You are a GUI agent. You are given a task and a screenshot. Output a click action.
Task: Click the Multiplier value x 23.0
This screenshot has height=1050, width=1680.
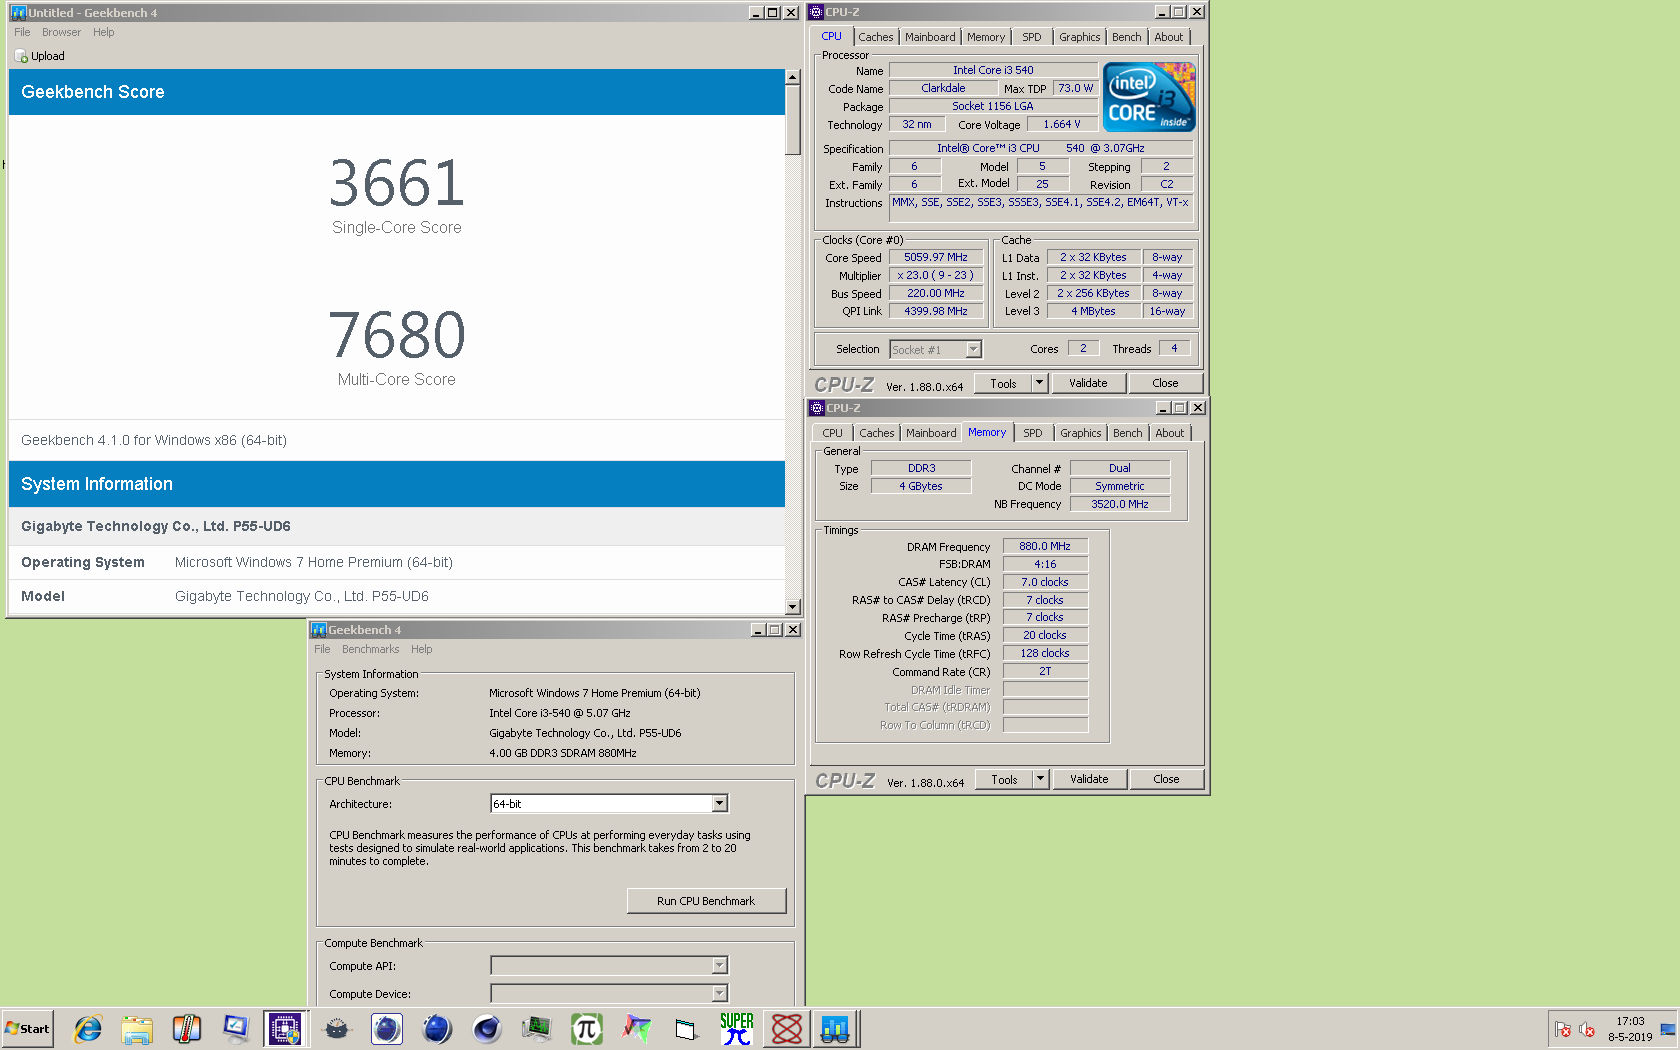click(x=936, y=275)
